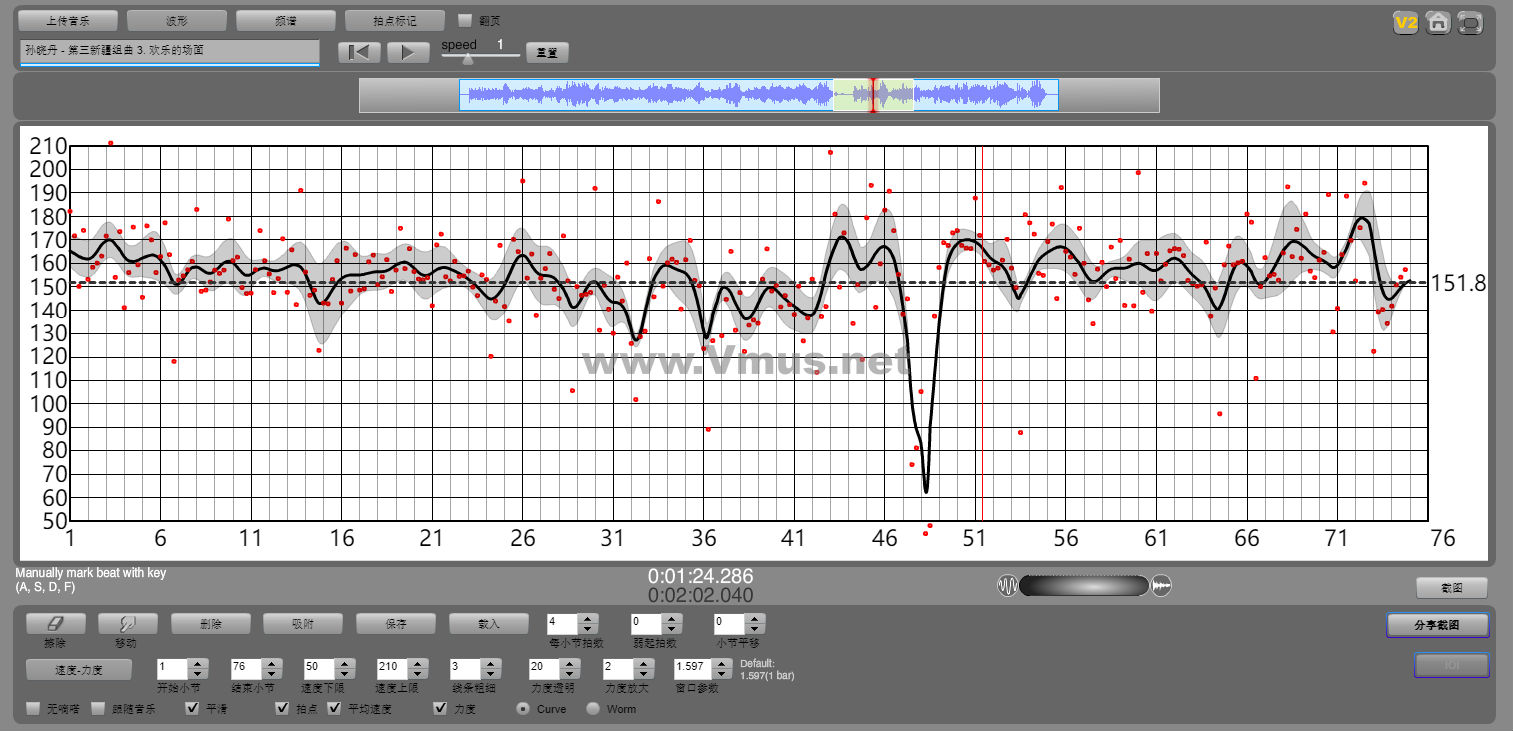Click the 删除 delete button
Image resolution: width=1513 pixels, height=731 pixels.
[x=210, y=623]
